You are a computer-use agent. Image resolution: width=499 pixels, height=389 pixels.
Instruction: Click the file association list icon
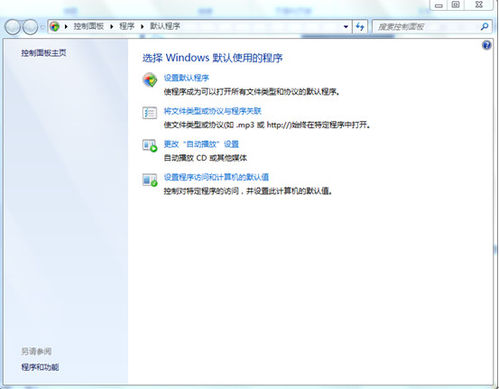point(150,113)
